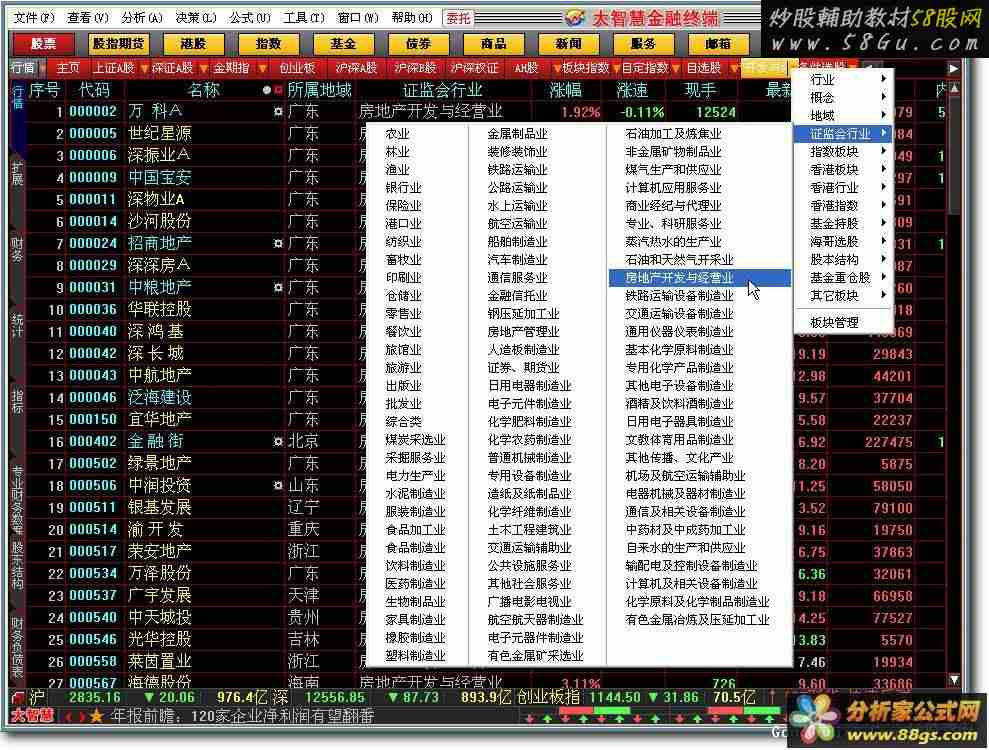The image size is (989, 750).
Task: Click the 大智慧 logo in the status bar
Action: tap(33, 716)
